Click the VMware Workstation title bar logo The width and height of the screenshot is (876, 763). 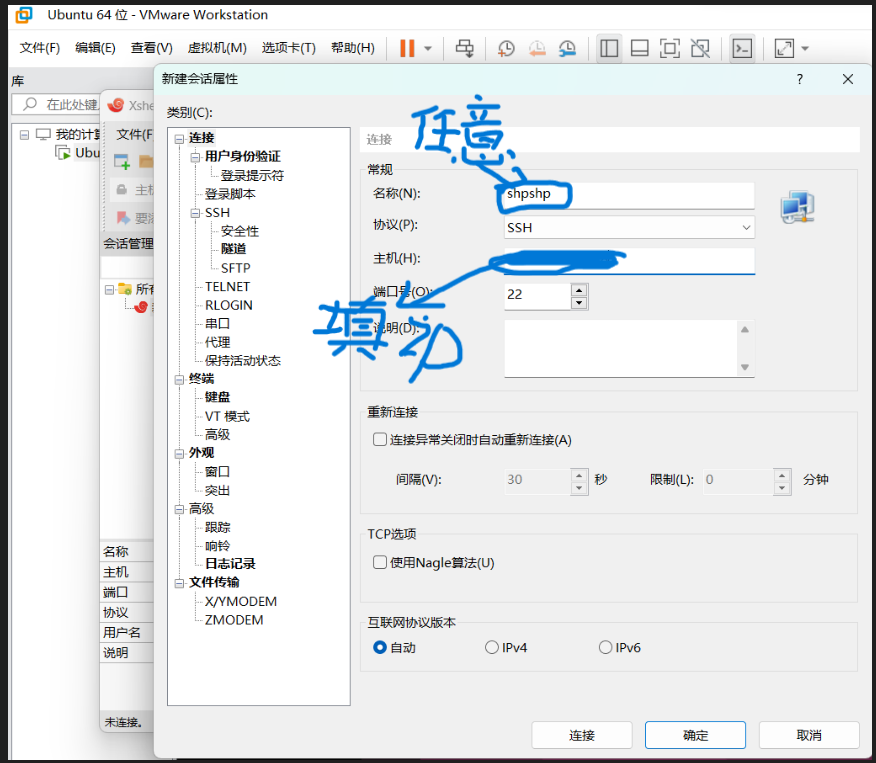click(24, 15)
